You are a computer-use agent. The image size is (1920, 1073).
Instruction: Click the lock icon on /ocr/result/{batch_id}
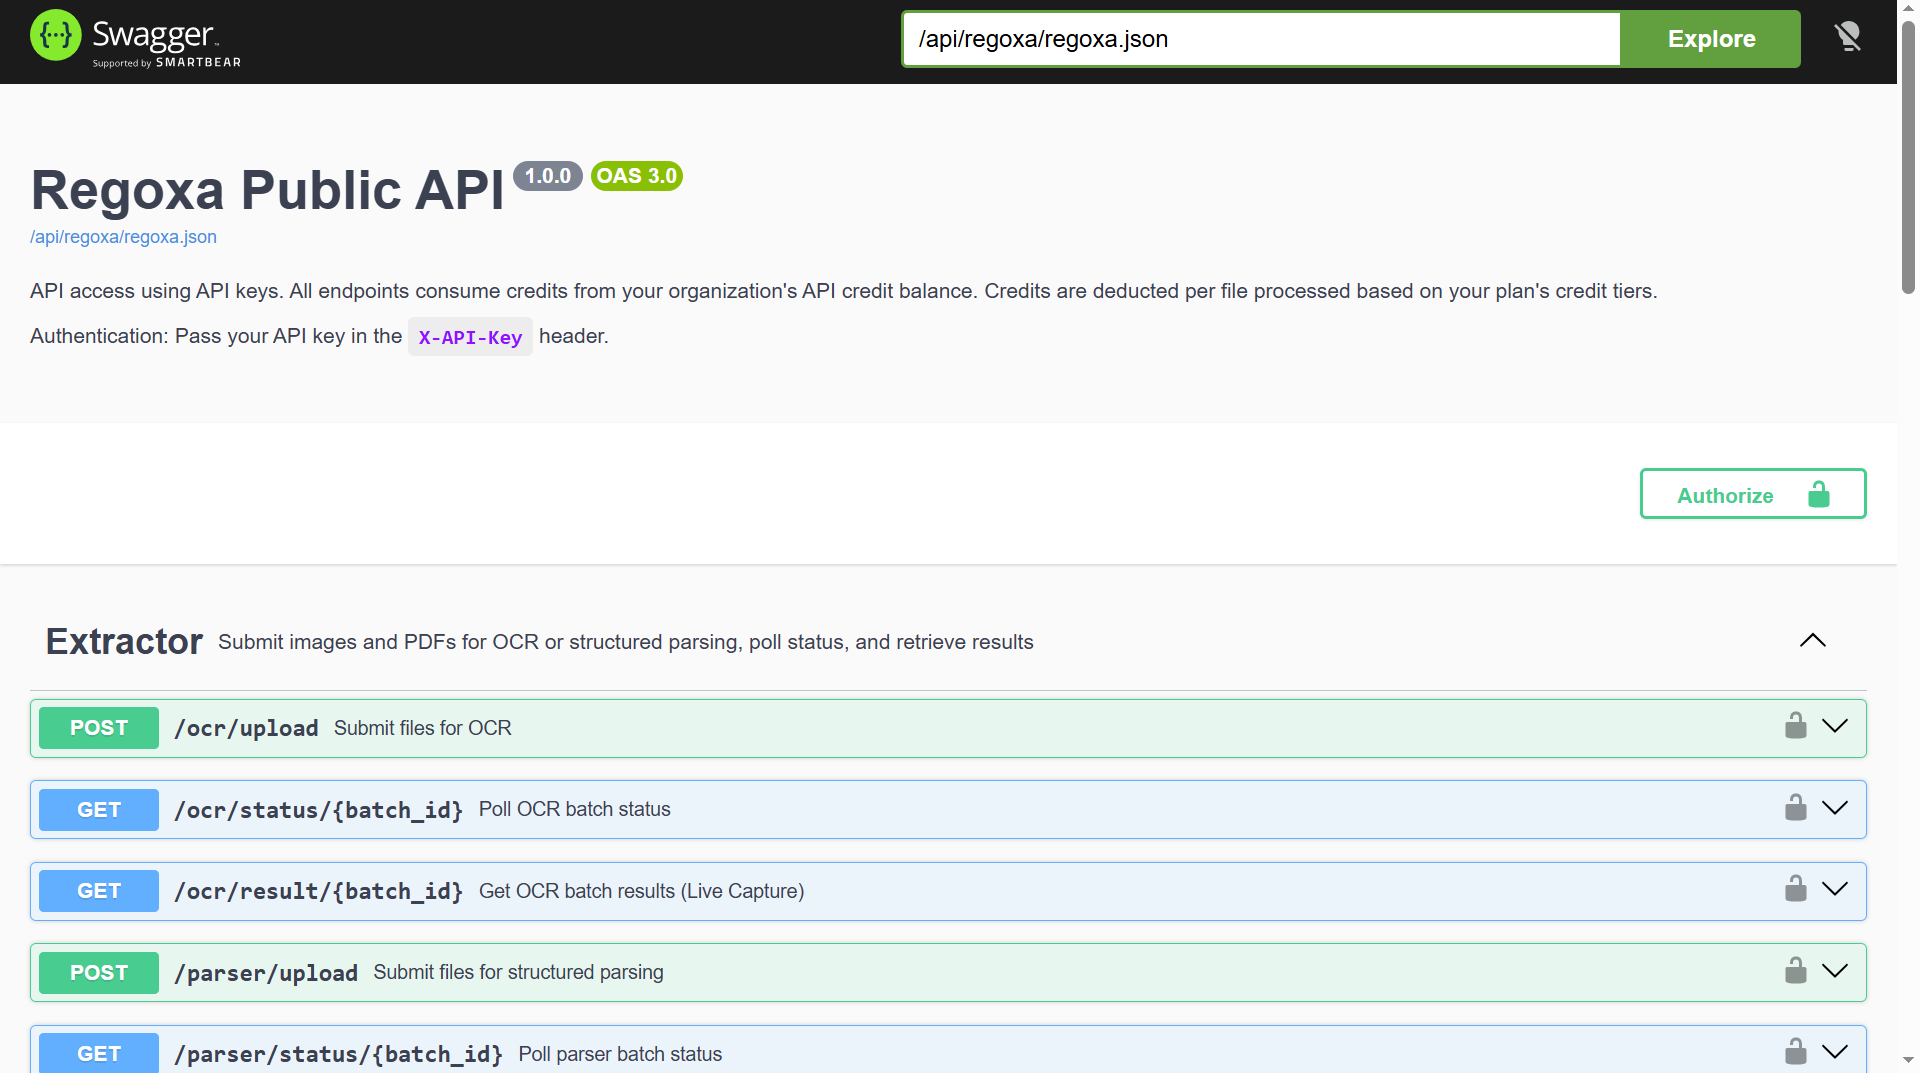tap(1796, 889)
